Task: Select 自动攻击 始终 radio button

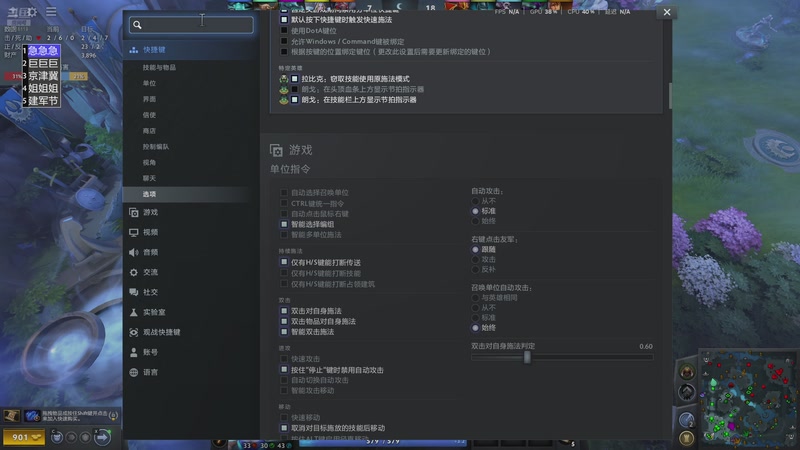Action: [x=476, y=221]
